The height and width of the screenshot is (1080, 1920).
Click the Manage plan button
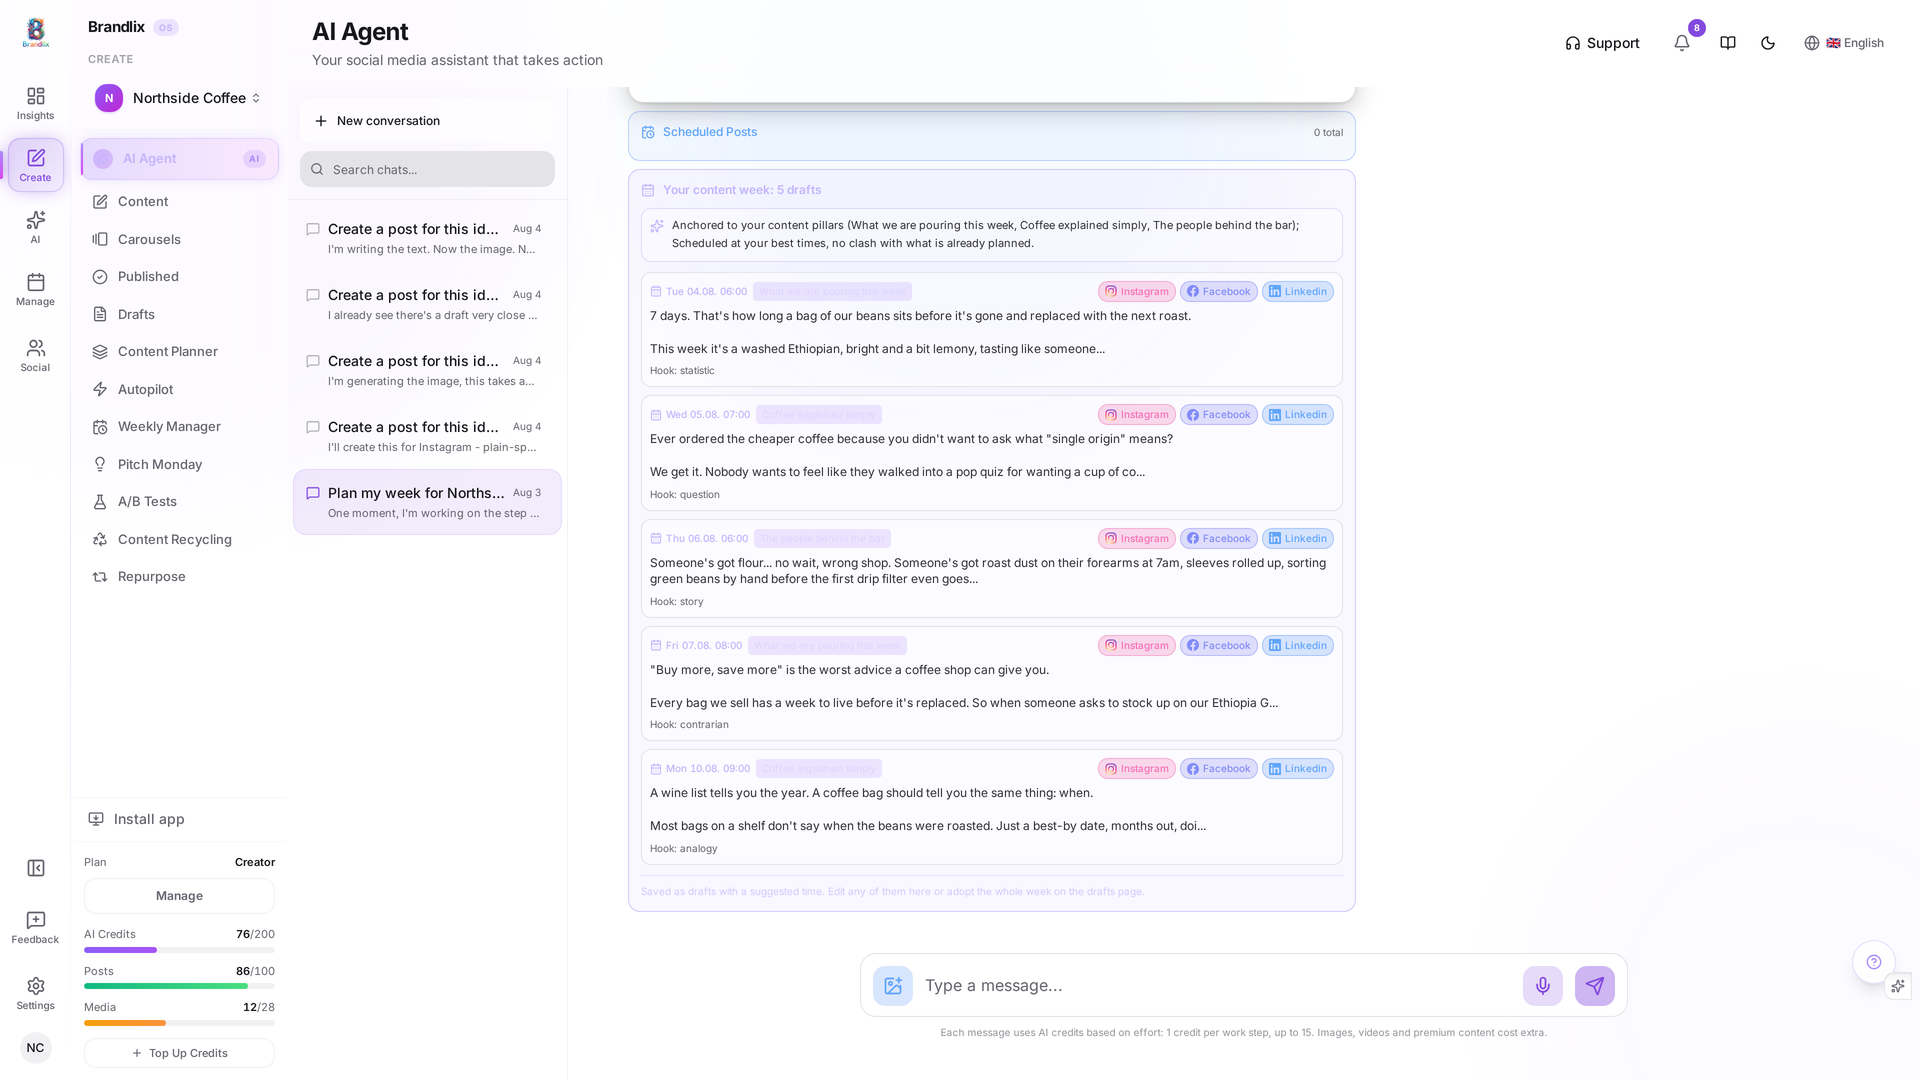point(179,896)
